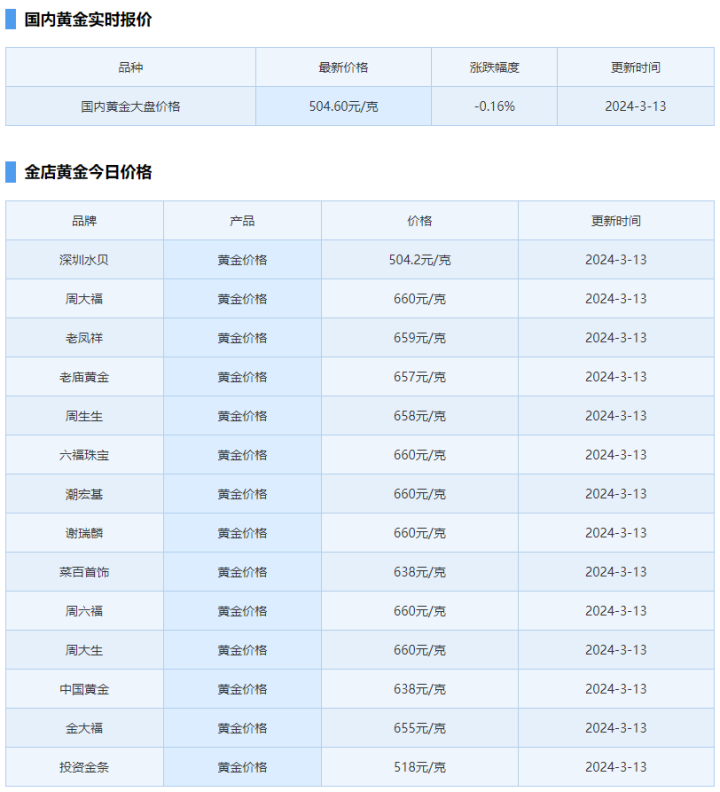Click the 504.2元/克 price
The height and width of the screenshot is (792, 720).
(419, 260)
